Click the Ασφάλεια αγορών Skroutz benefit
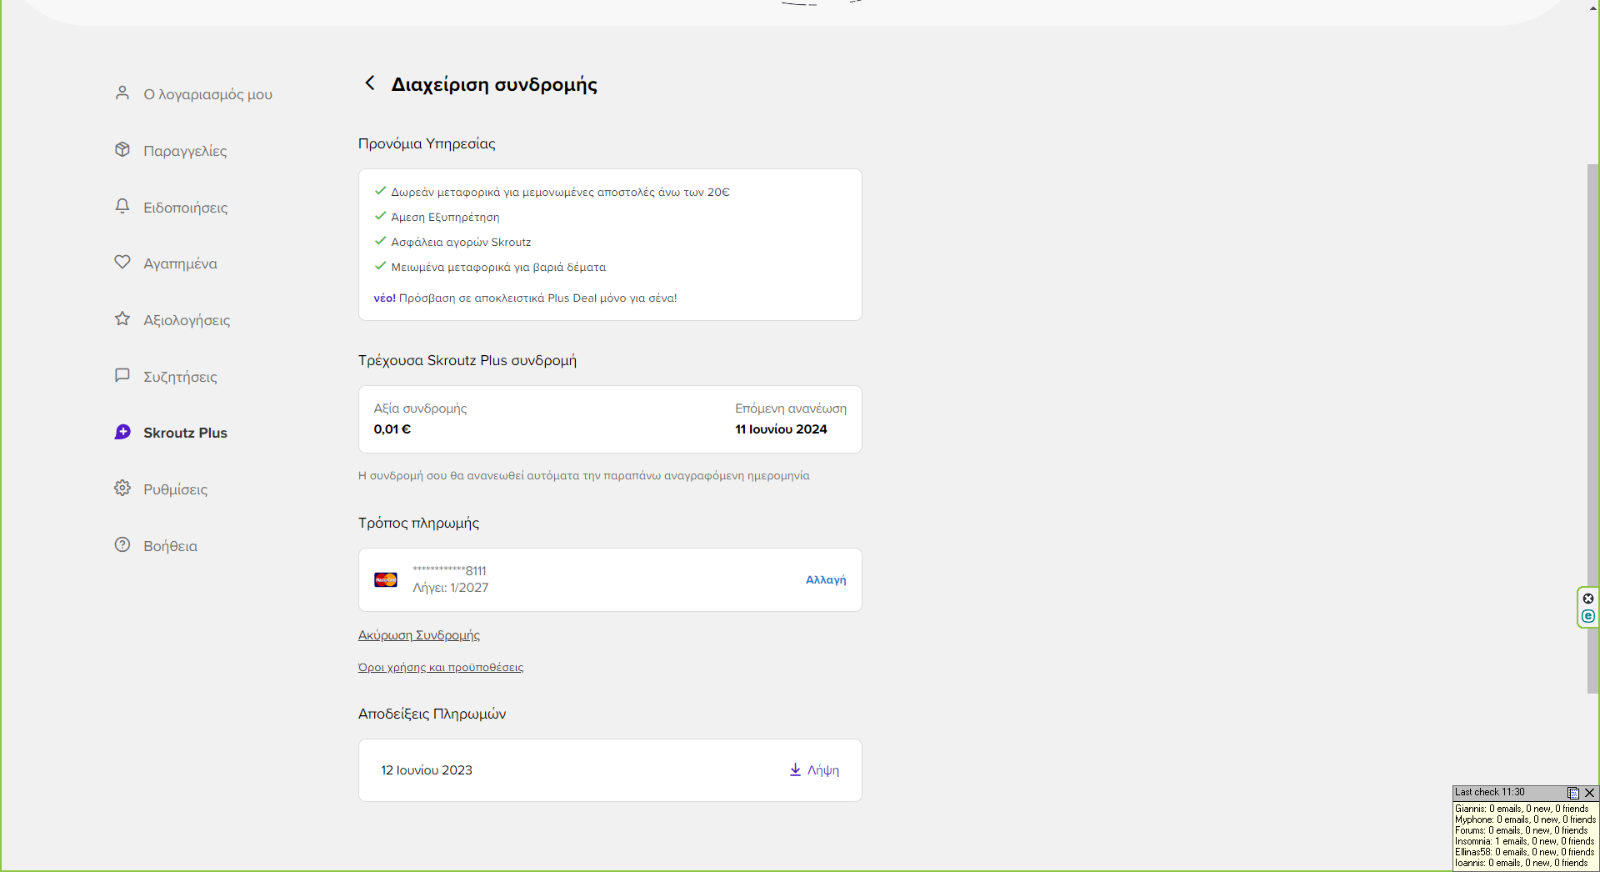 pyautogui.click(x=461, y=242)
